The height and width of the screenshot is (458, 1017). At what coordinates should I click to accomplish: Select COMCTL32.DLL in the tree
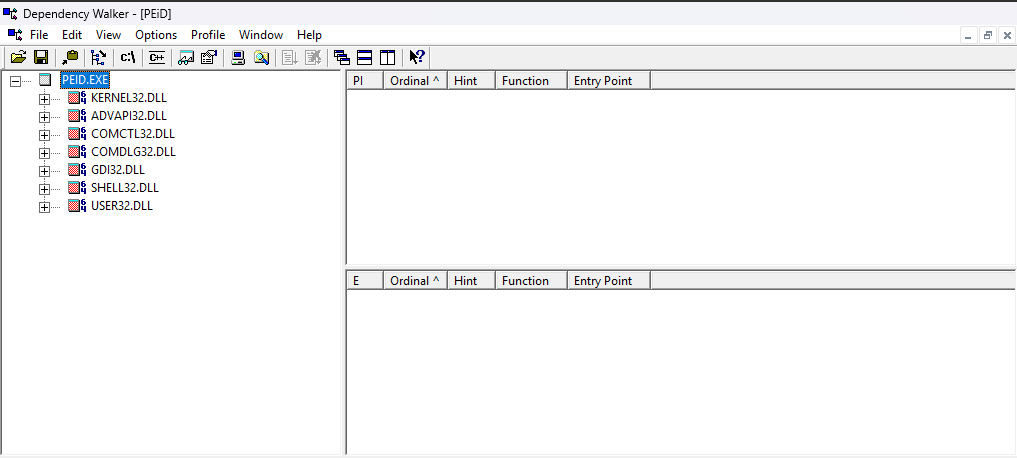point(133,134)
